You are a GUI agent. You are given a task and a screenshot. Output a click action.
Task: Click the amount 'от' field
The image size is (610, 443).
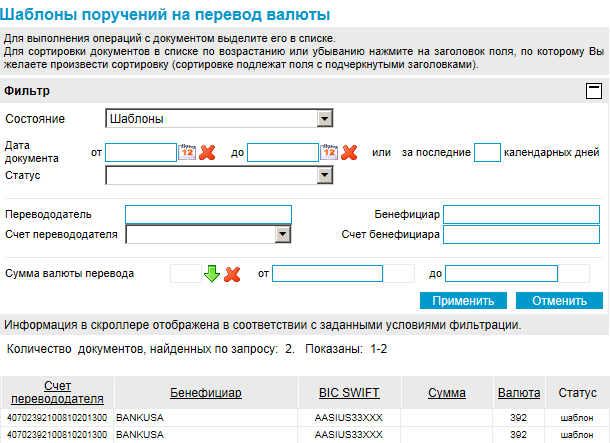coord(328,273)
